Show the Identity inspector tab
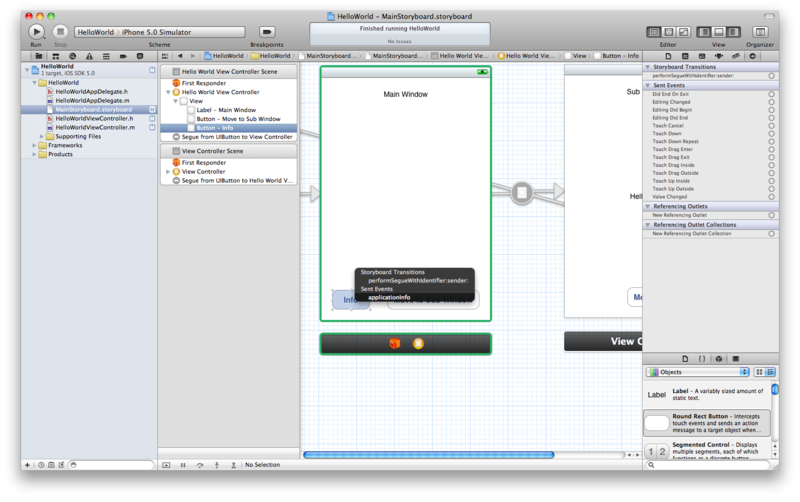Image resolution: width=800 pixels, height=502 pixels. coord(685,56)
